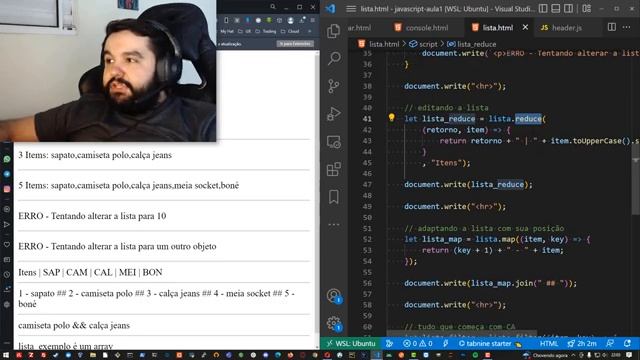Open the Windows notification center icon
The height and width of the screenshot is (360, 640).
point(629,356)
